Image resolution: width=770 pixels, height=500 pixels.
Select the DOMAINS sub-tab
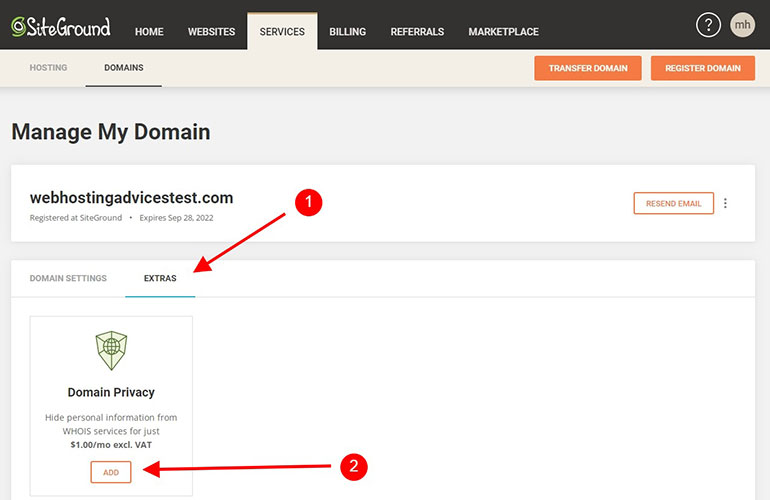point(124,68)
